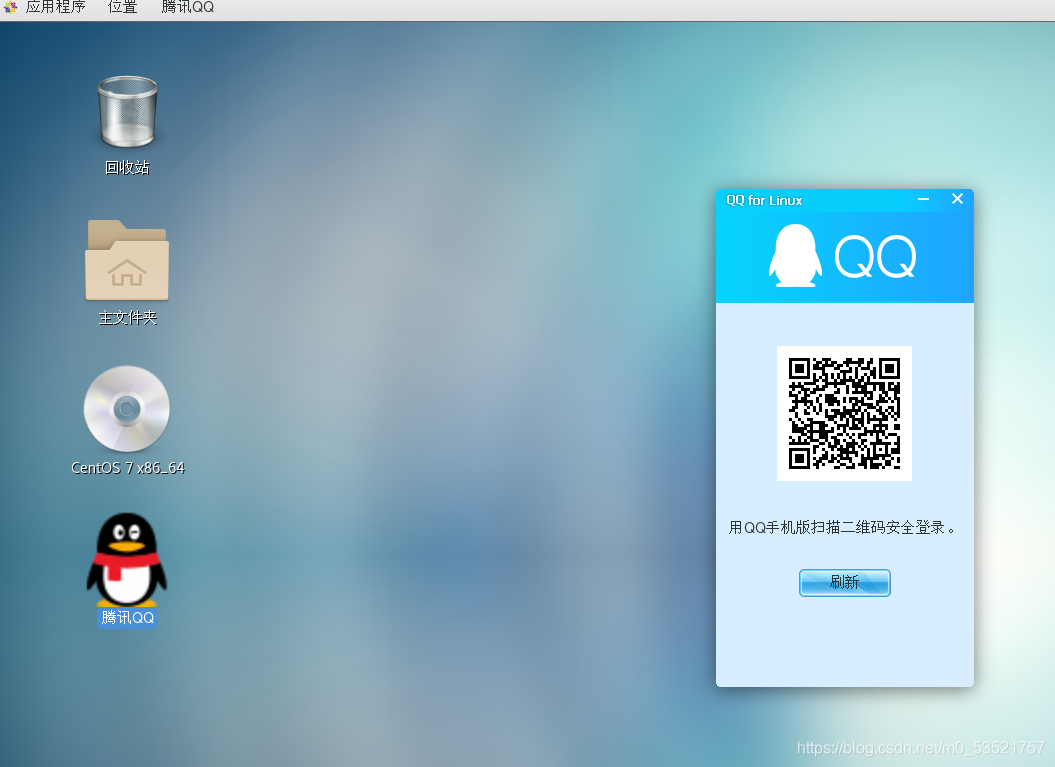Click the 主文件夹 label text
The height and width of the screenshot is (767, 1055).
coord(127,318)
